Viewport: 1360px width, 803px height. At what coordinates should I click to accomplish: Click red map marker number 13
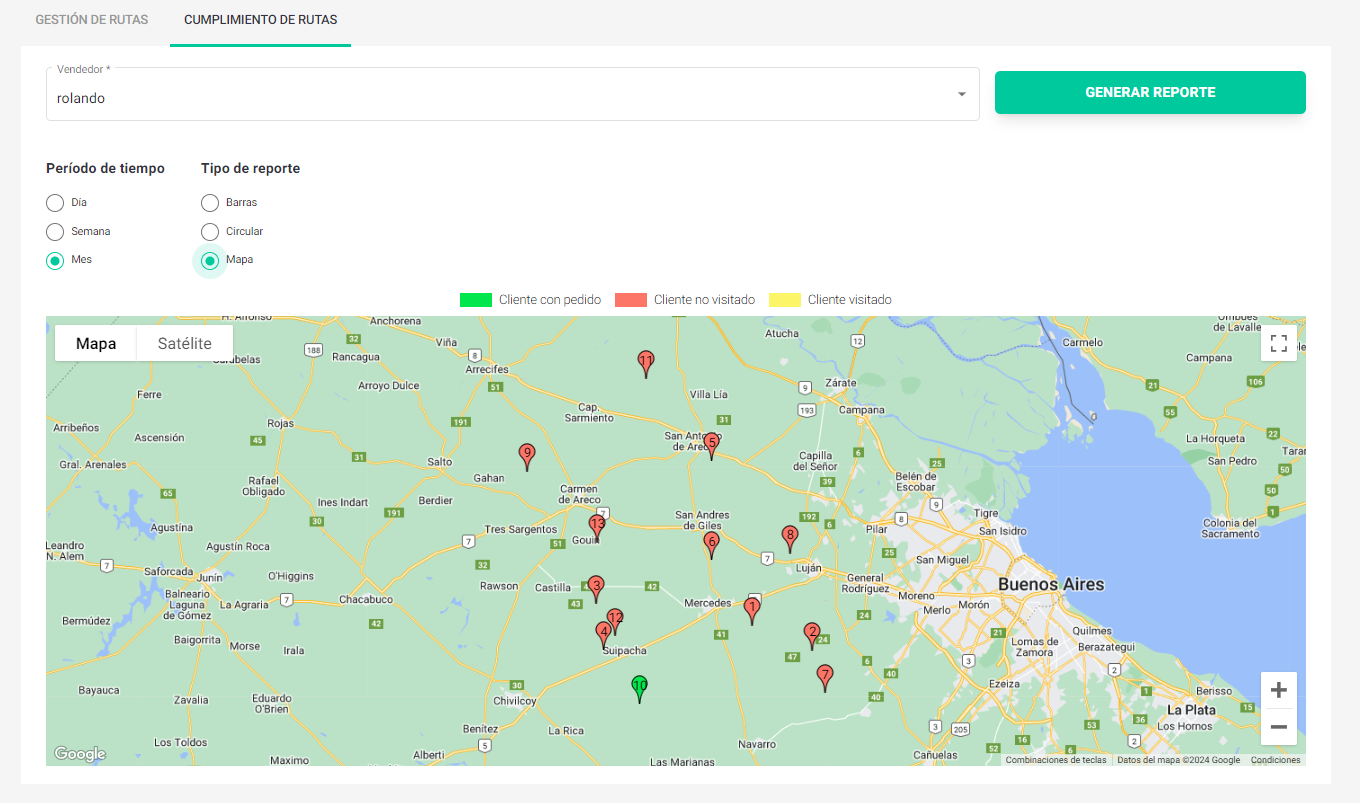pyautogui.click(x=597, y=528)
